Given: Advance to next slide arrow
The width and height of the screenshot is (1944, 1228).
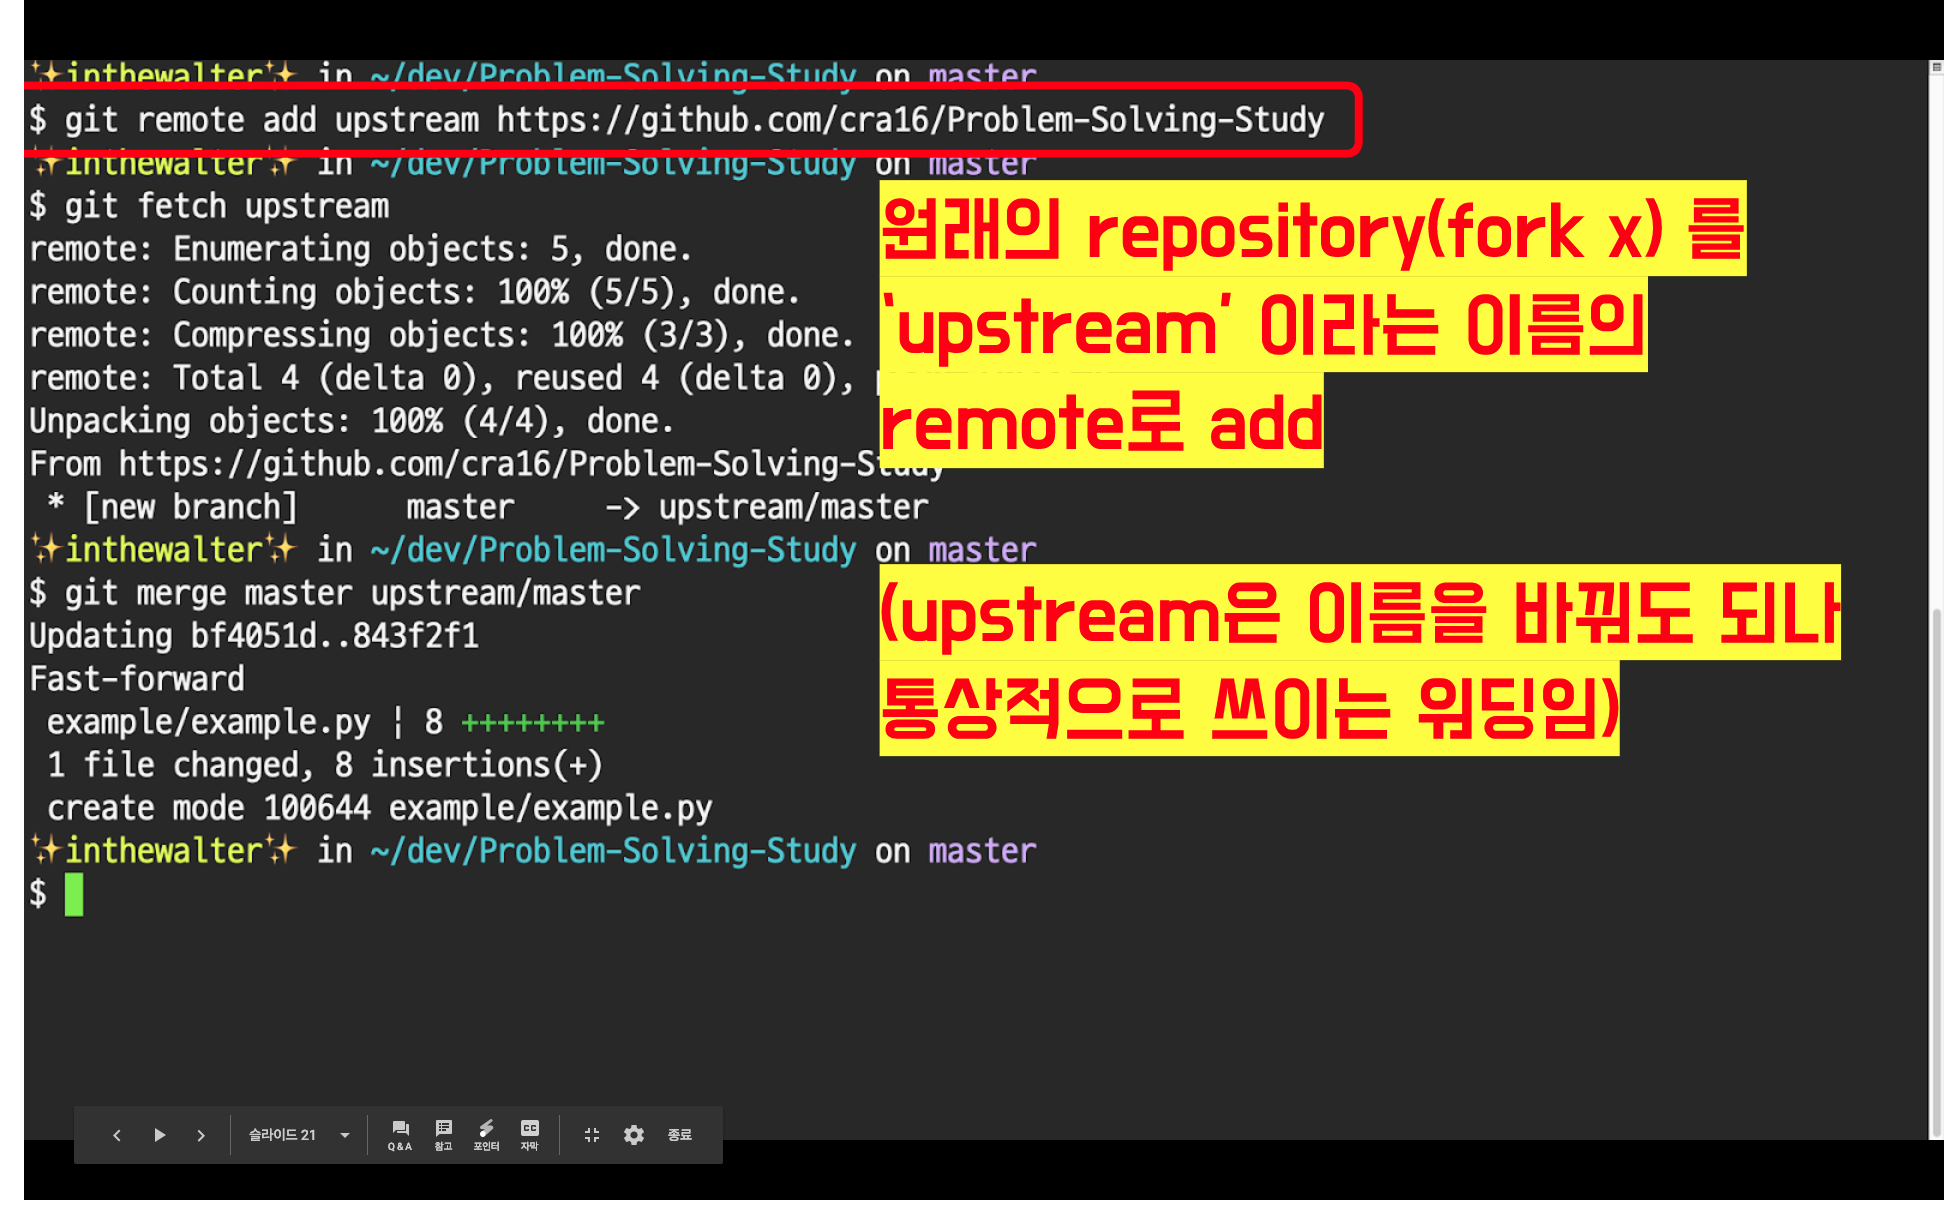Looking at the screenshot, I should point(201,1135).
